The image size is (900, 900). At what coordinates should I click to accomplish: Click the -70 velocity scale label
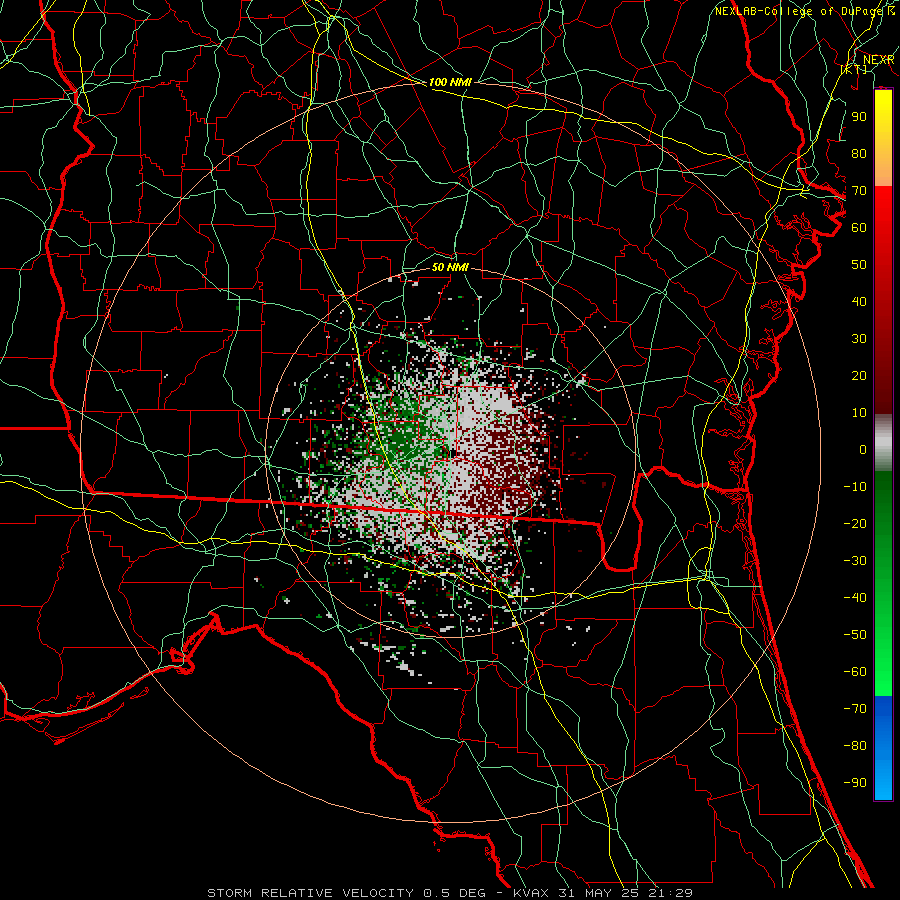[855, 709]
